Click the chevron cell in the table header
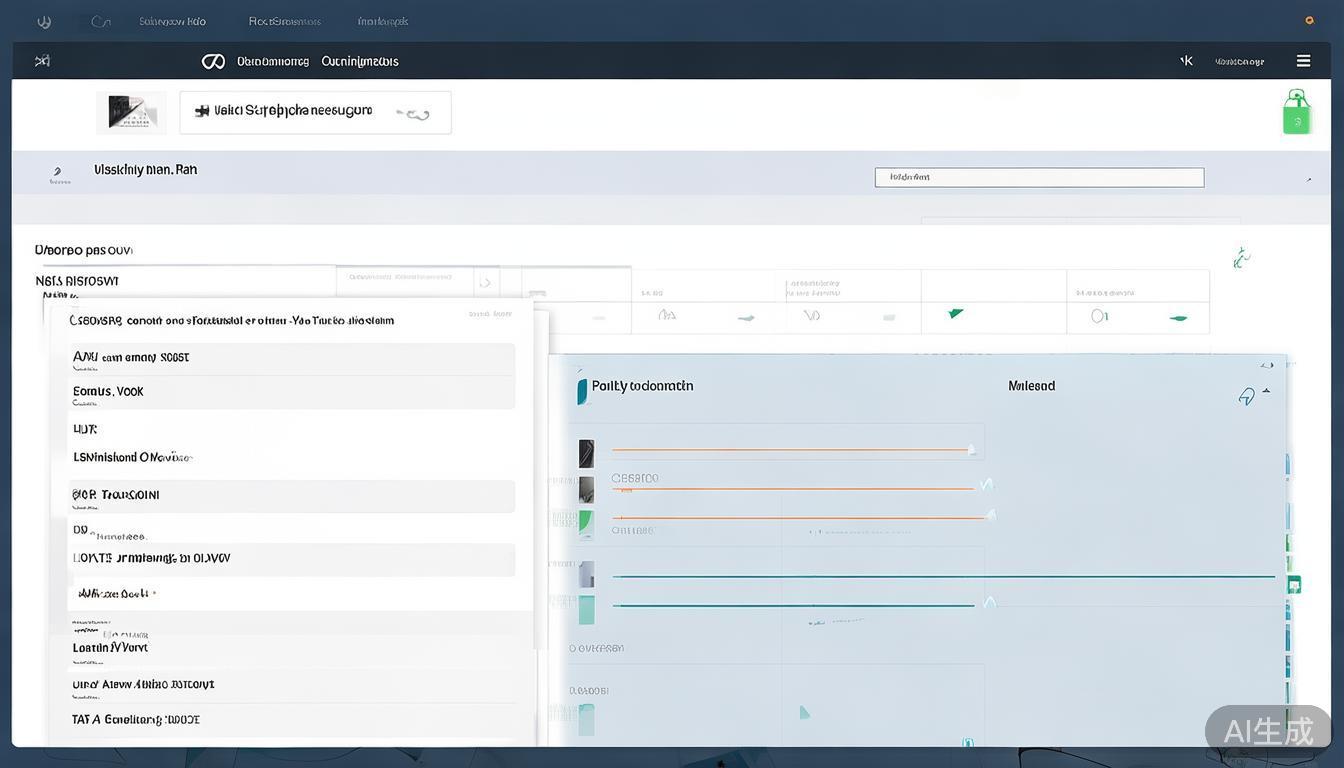This screenshot has height=768, width=1344. click(x=485, y=283)
